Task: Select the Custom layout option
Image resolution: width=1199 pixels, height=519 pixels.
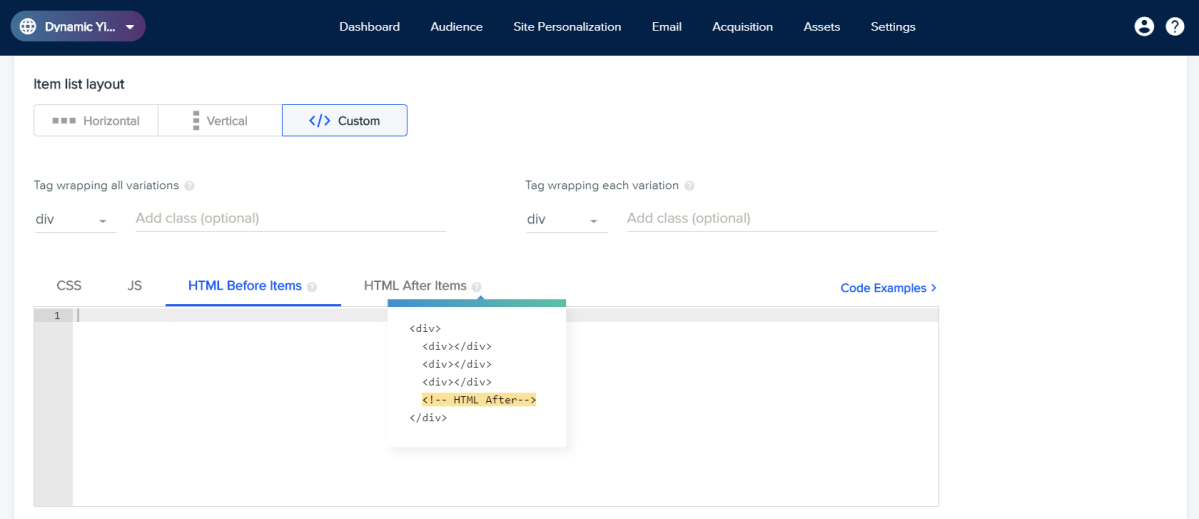Action: coord(345,121)
